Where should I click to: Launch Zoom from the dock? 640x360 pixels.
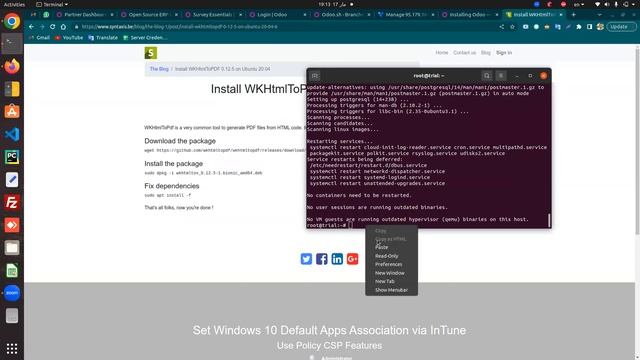click(x=12, y=293)
